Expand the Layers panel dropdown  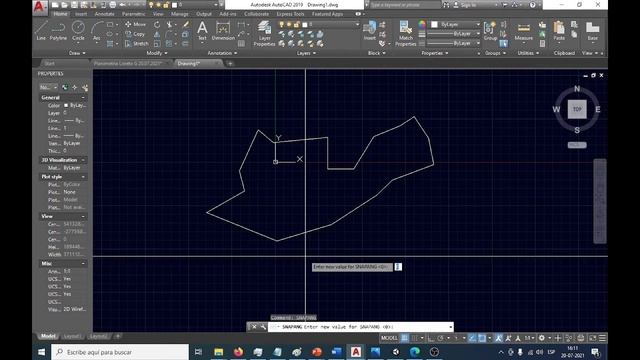(306, 53)
